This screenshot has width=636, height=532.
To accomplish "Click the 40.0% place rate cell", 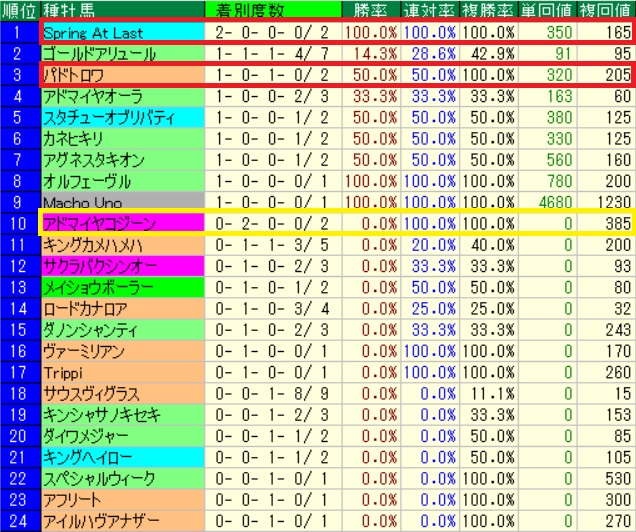I will point(492,245).
